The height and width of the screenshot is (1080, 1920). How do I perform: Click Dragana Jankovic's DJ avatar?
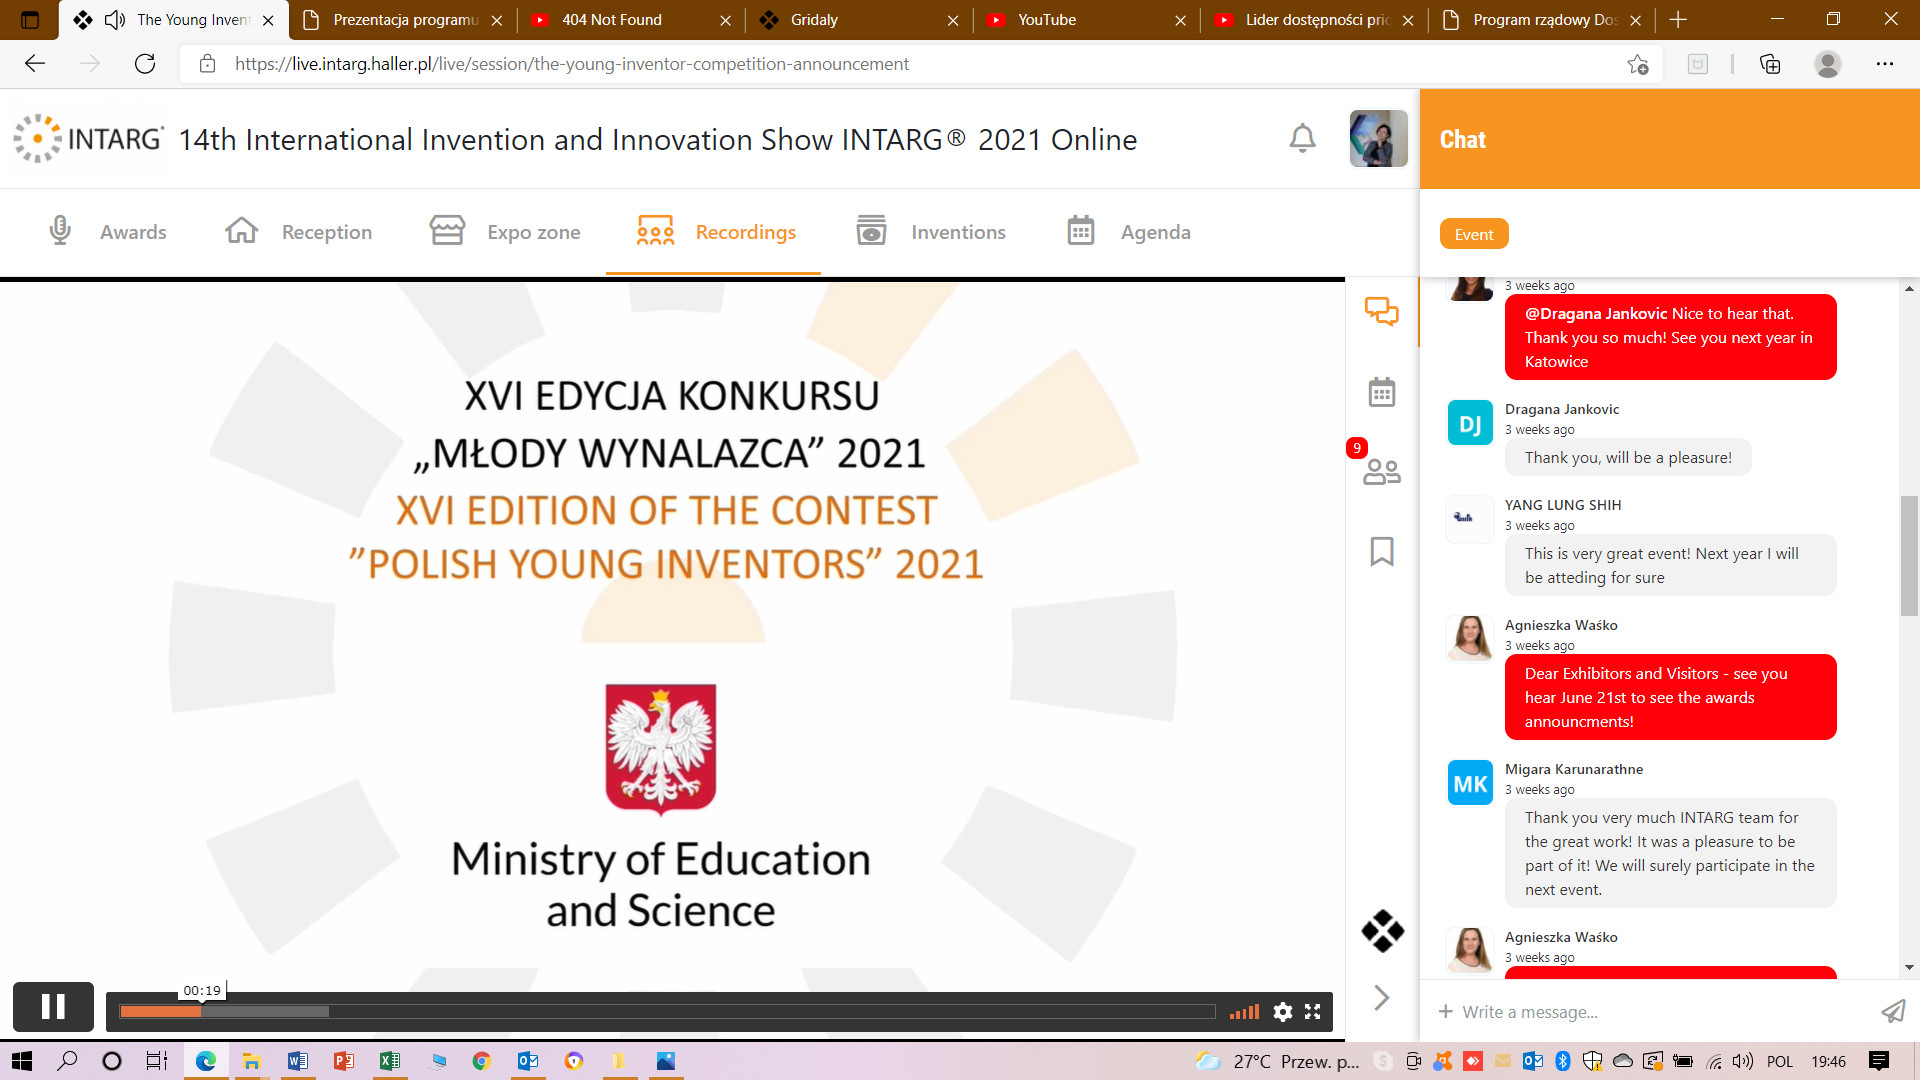tap(1470, 423)
